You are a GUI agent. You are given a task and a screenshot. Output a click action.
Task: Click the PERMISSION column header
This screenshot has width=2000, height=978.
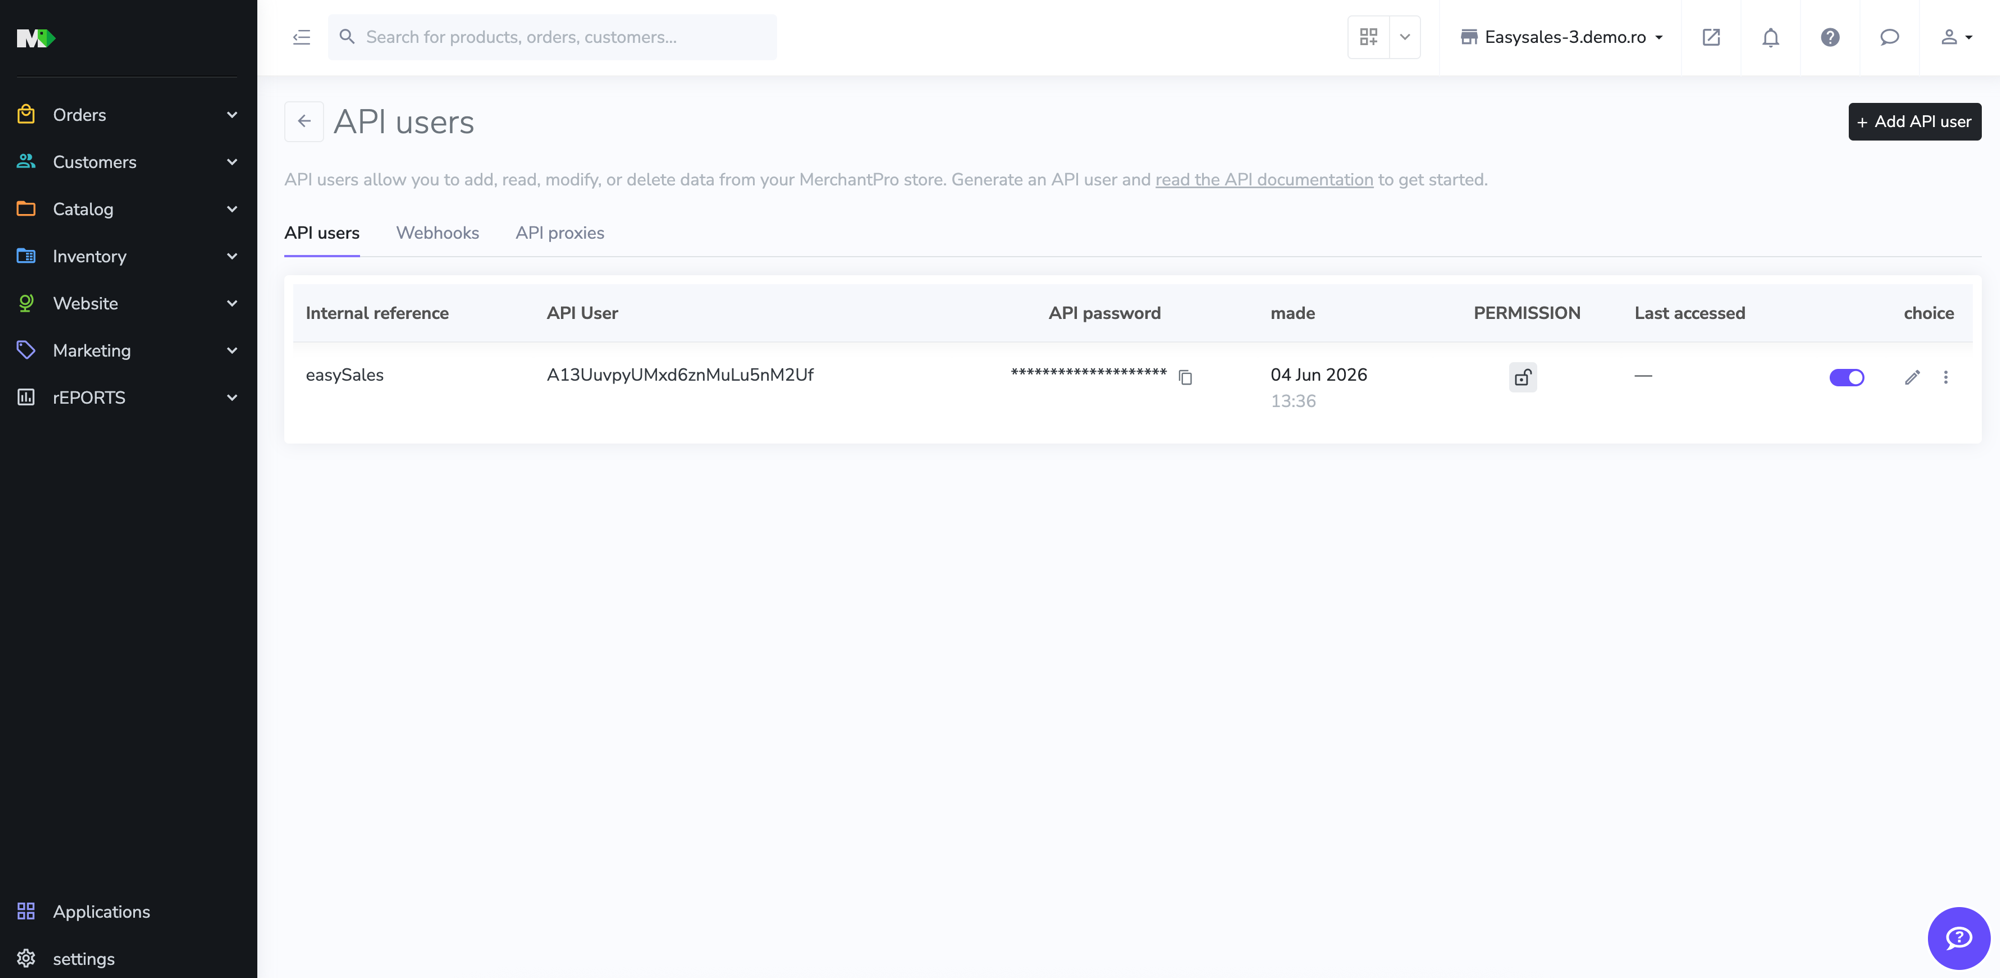click(x=1526, y=313)
